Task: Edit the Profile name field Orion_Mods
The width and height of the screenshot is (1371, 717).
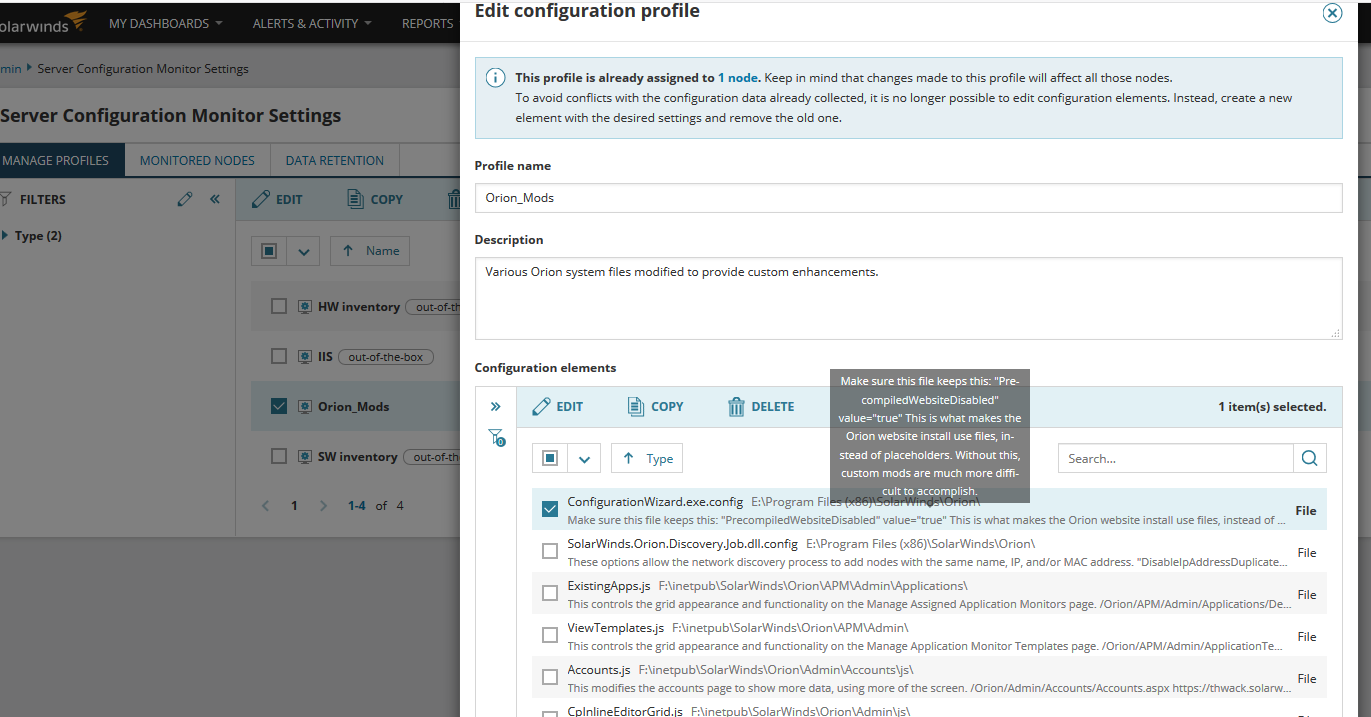Action: point(908,198)
